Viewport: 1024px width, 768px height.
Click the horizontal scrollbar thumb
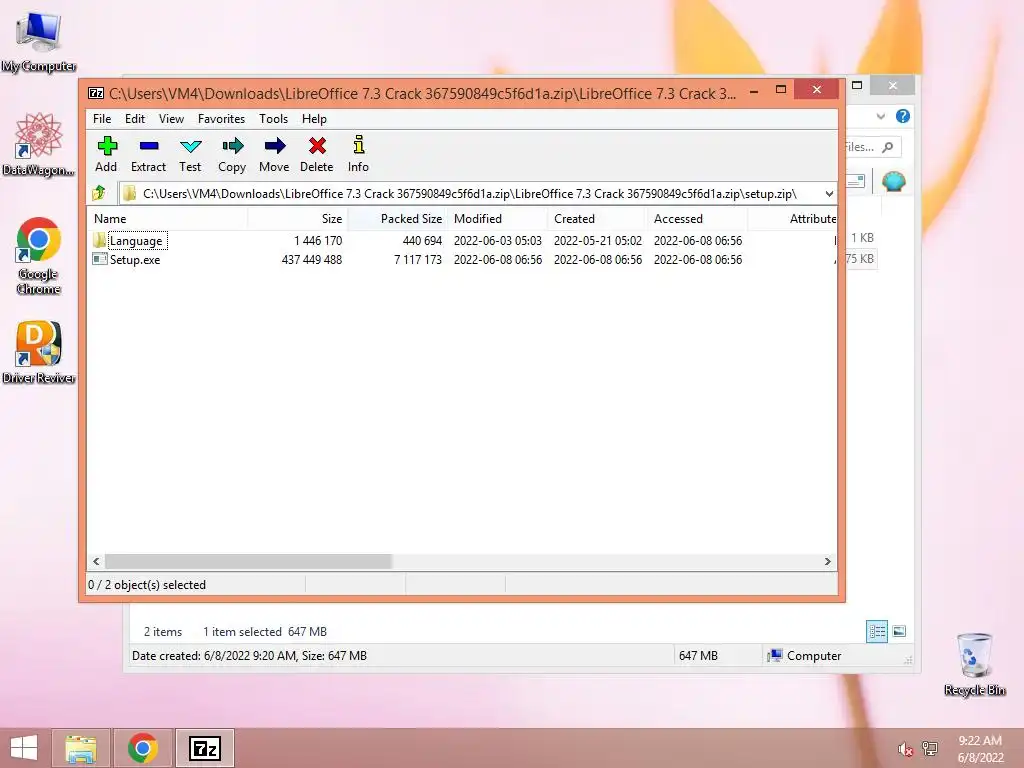(248, 562)
